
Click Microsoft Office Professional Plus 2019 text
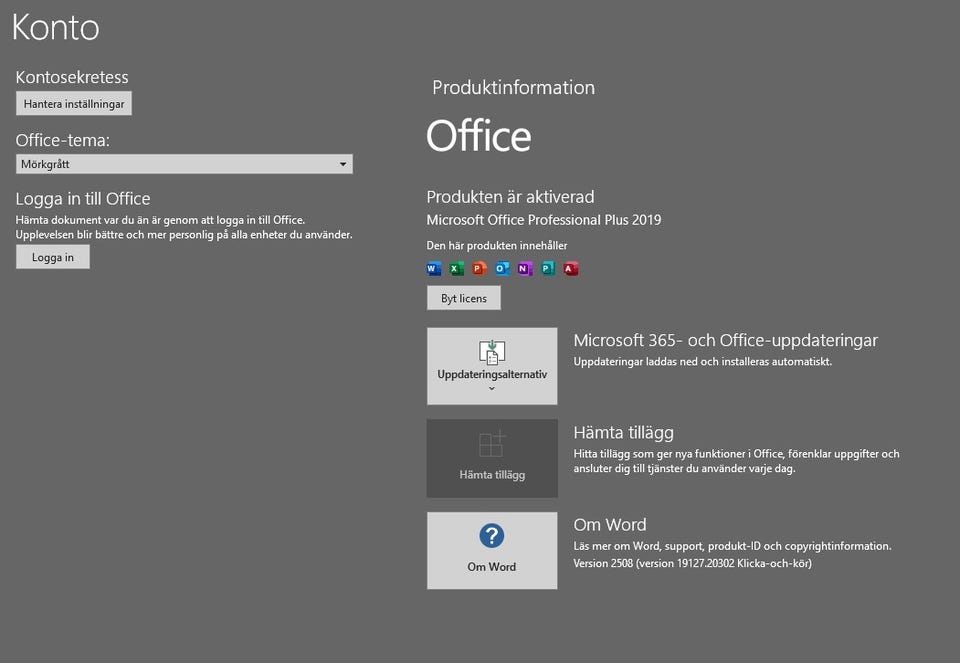pyautogui.click(x=544, y=220)
